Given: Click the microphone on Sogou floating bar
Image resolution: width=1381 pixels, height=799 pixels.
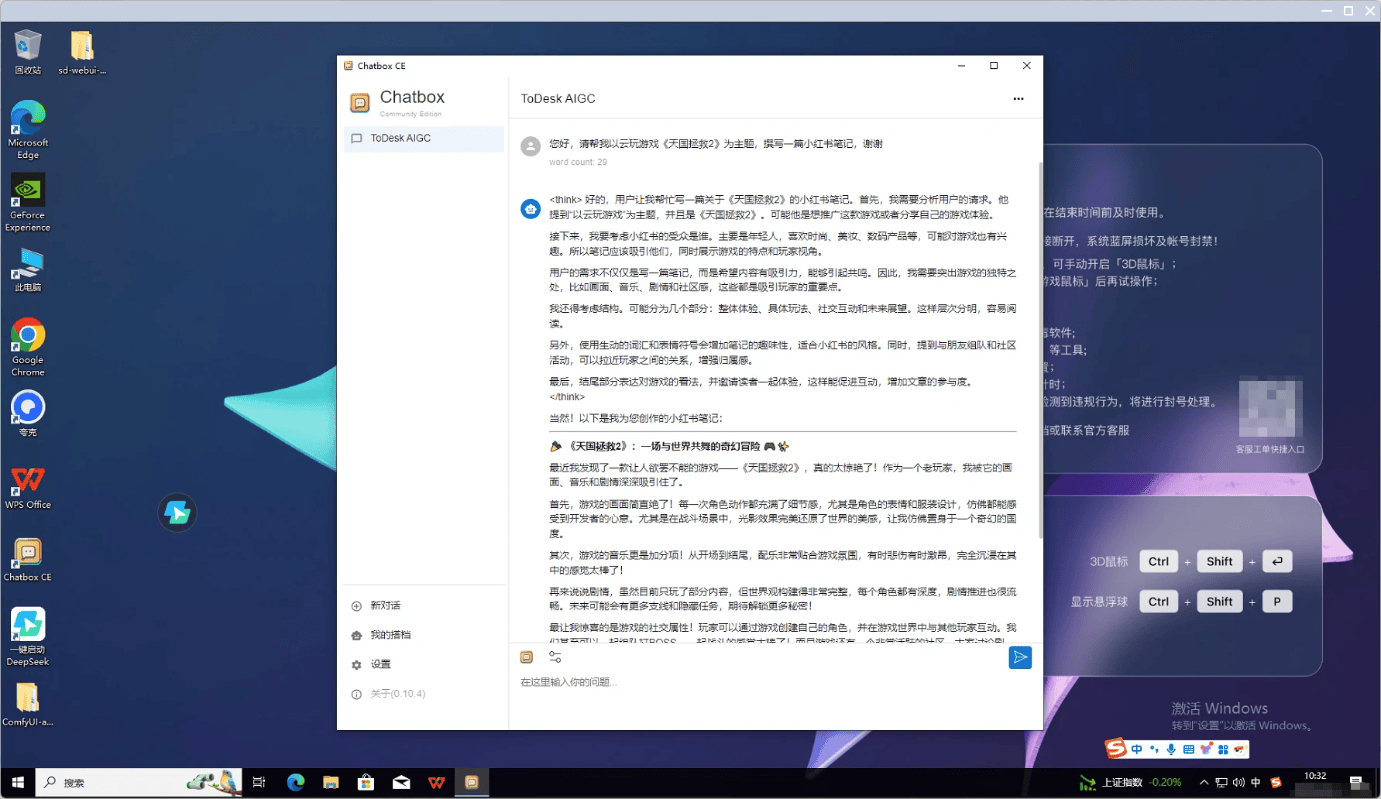Looking at the screenshot, I should [x=1171, y=749].
